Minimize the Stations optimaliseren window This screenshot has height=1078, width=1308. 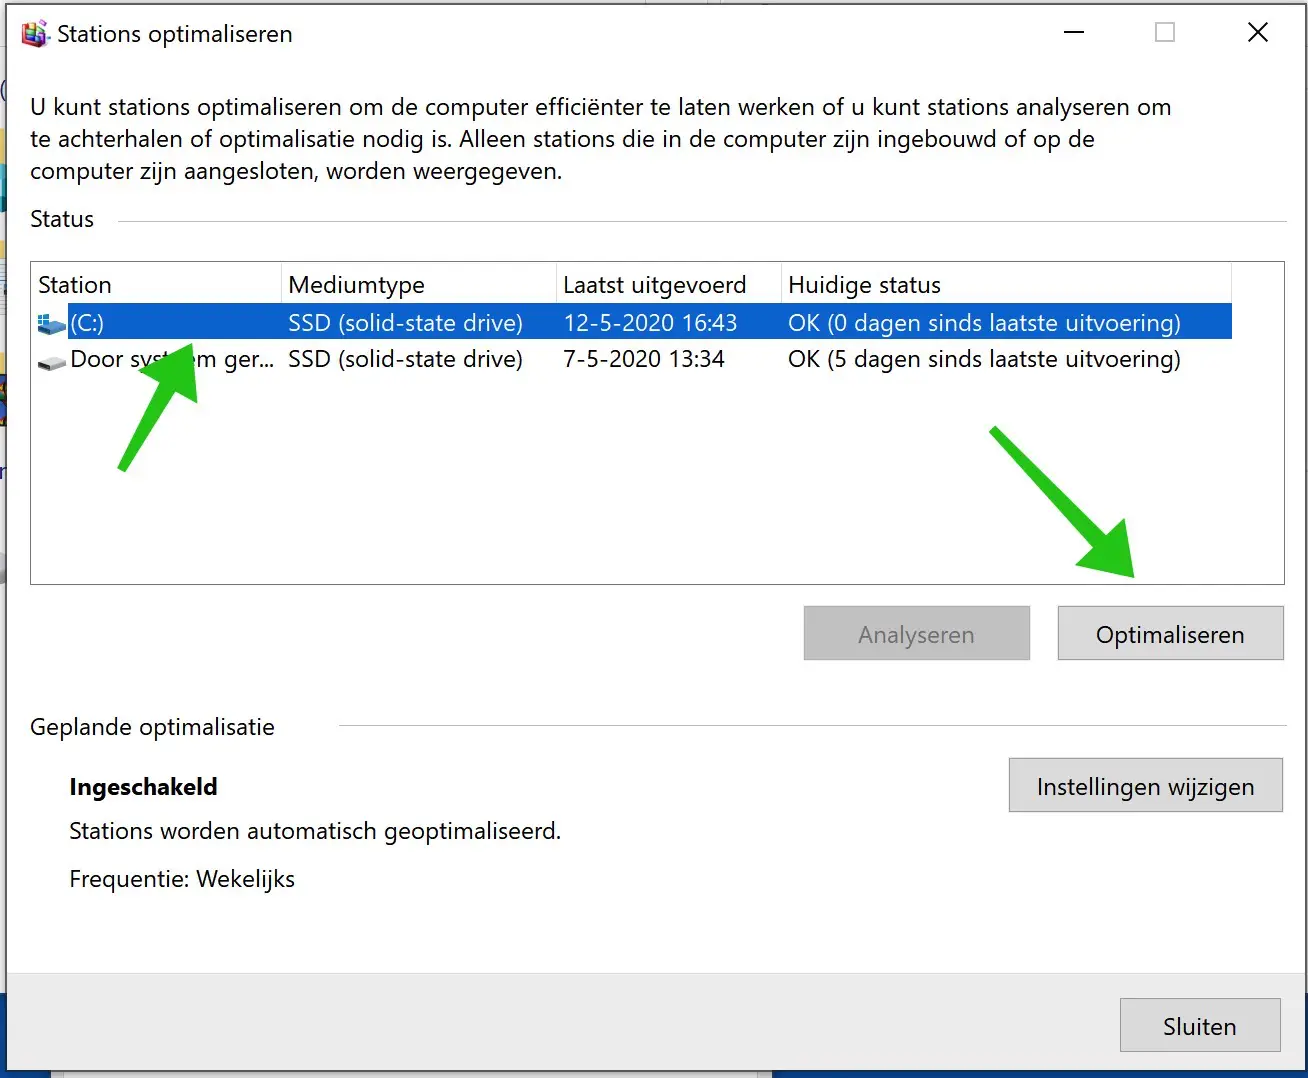pos(1074,32)
